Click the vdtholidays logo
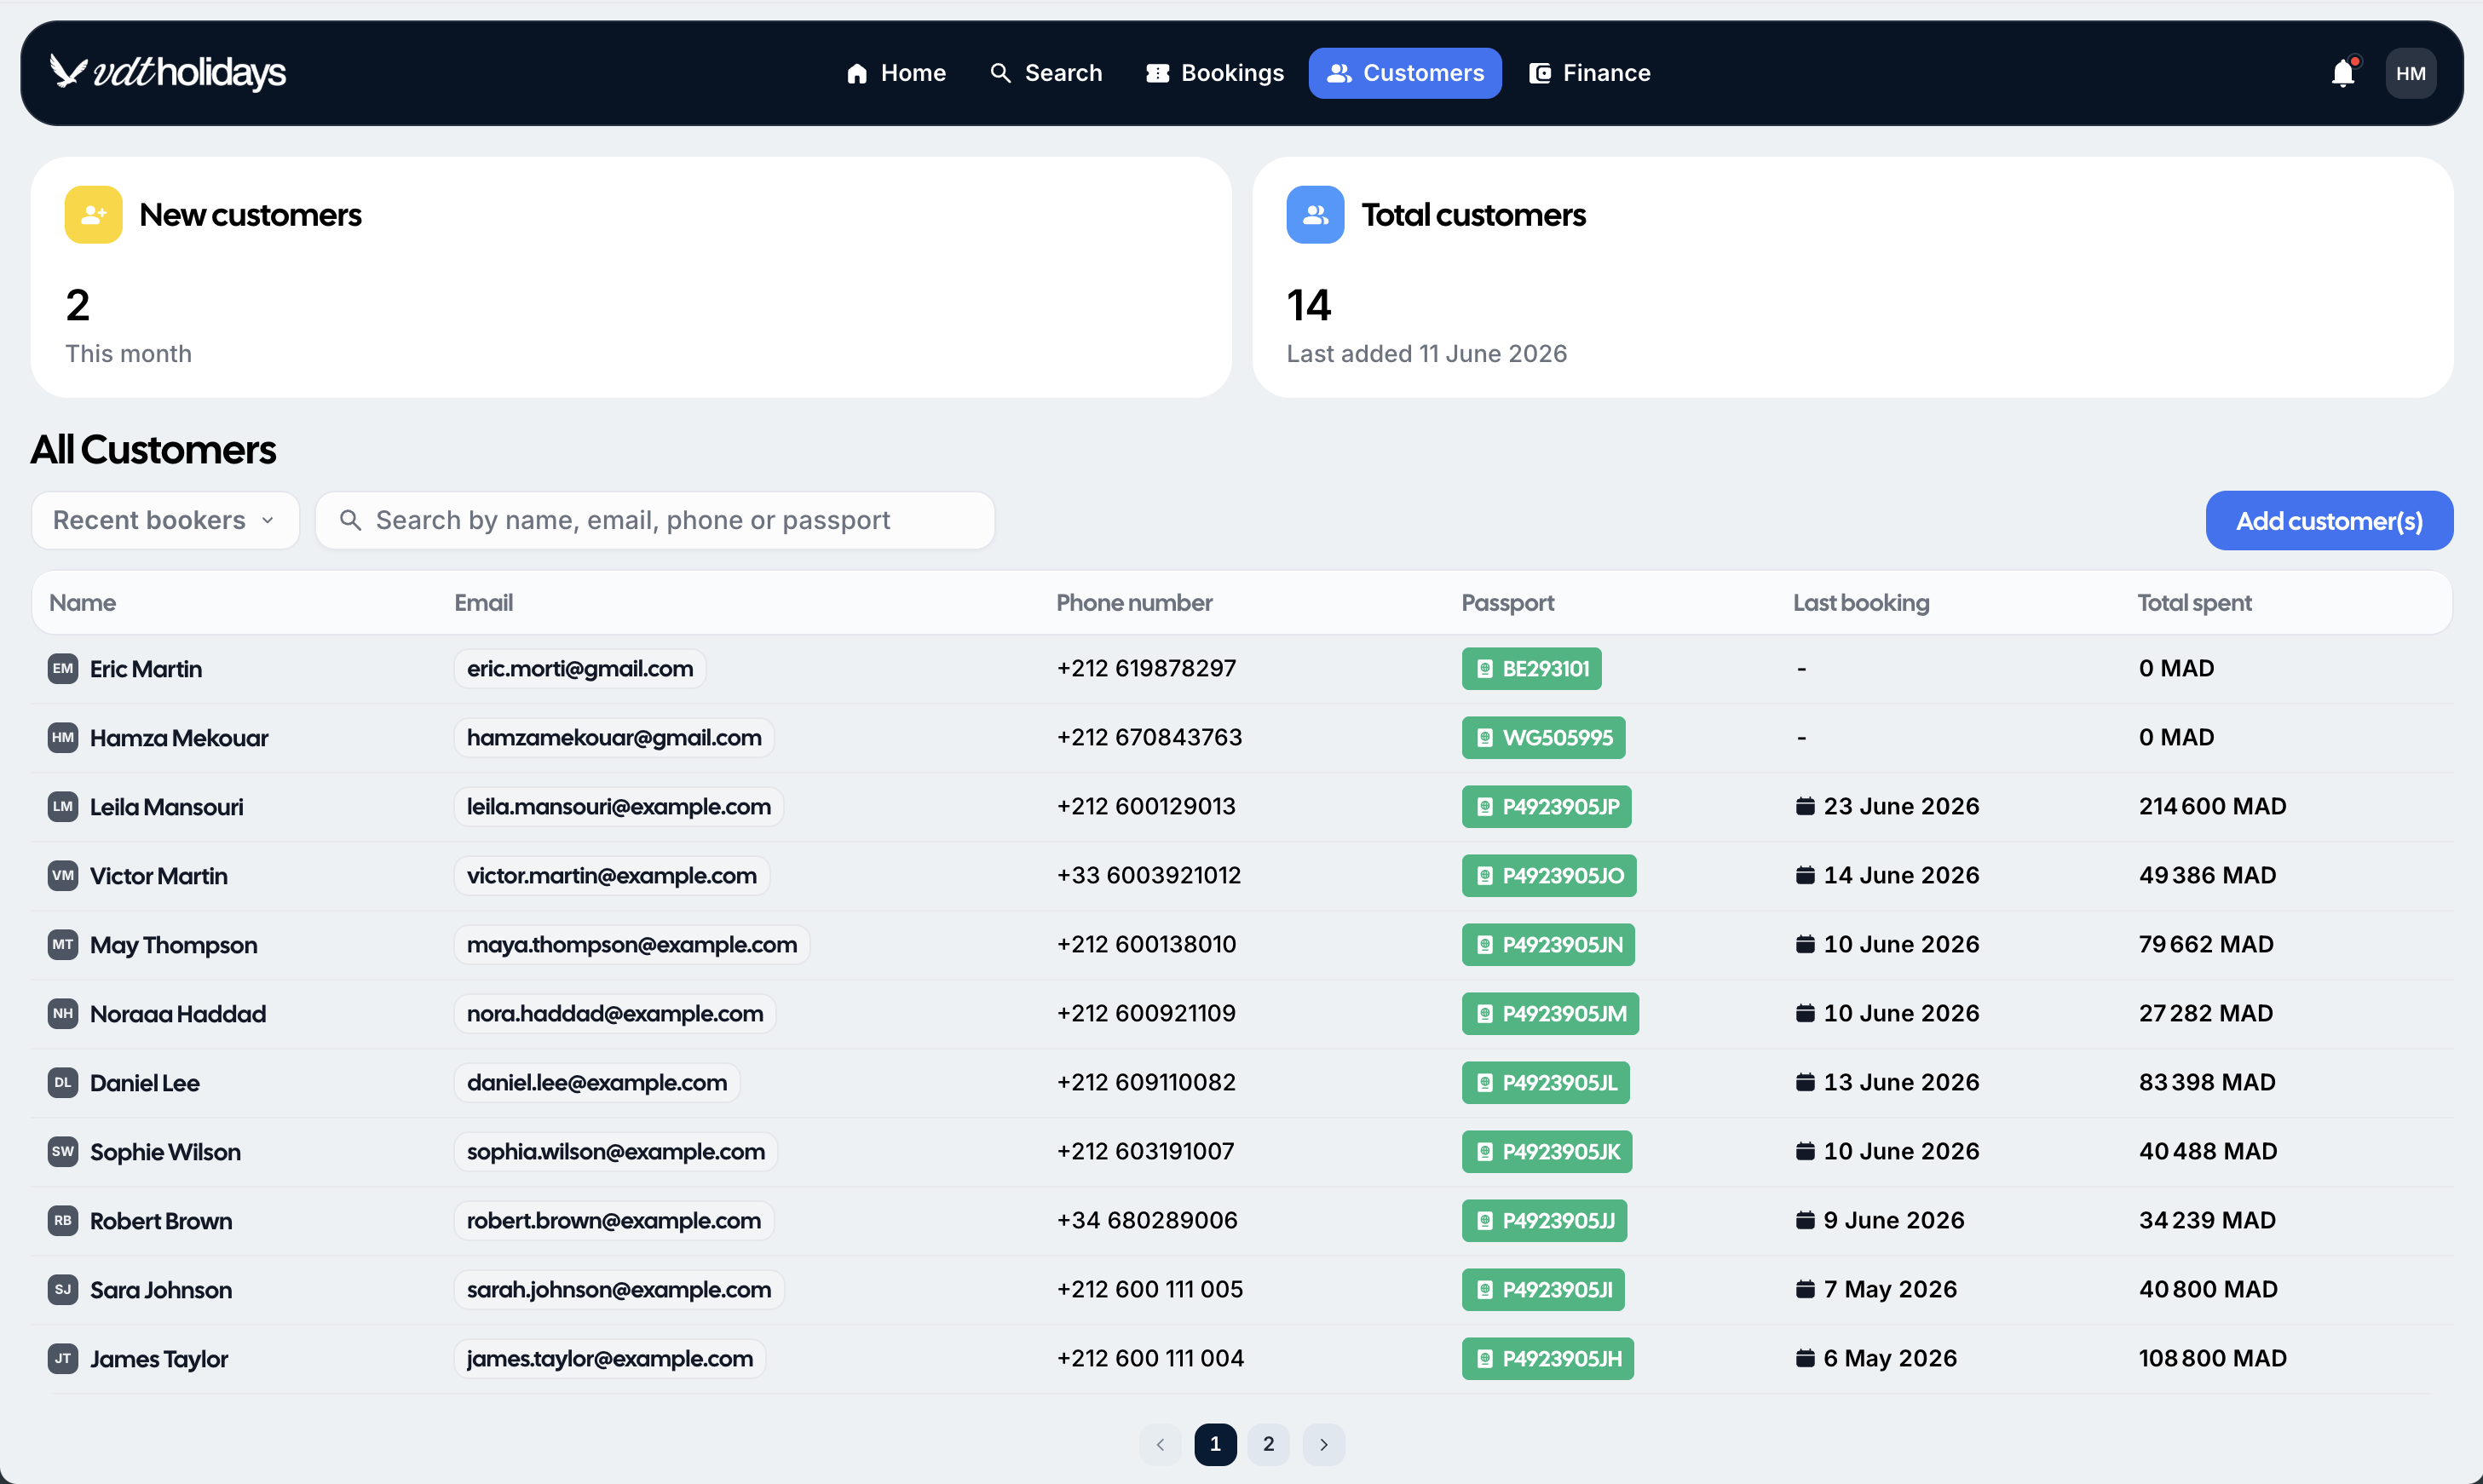 tap(168, 72)
